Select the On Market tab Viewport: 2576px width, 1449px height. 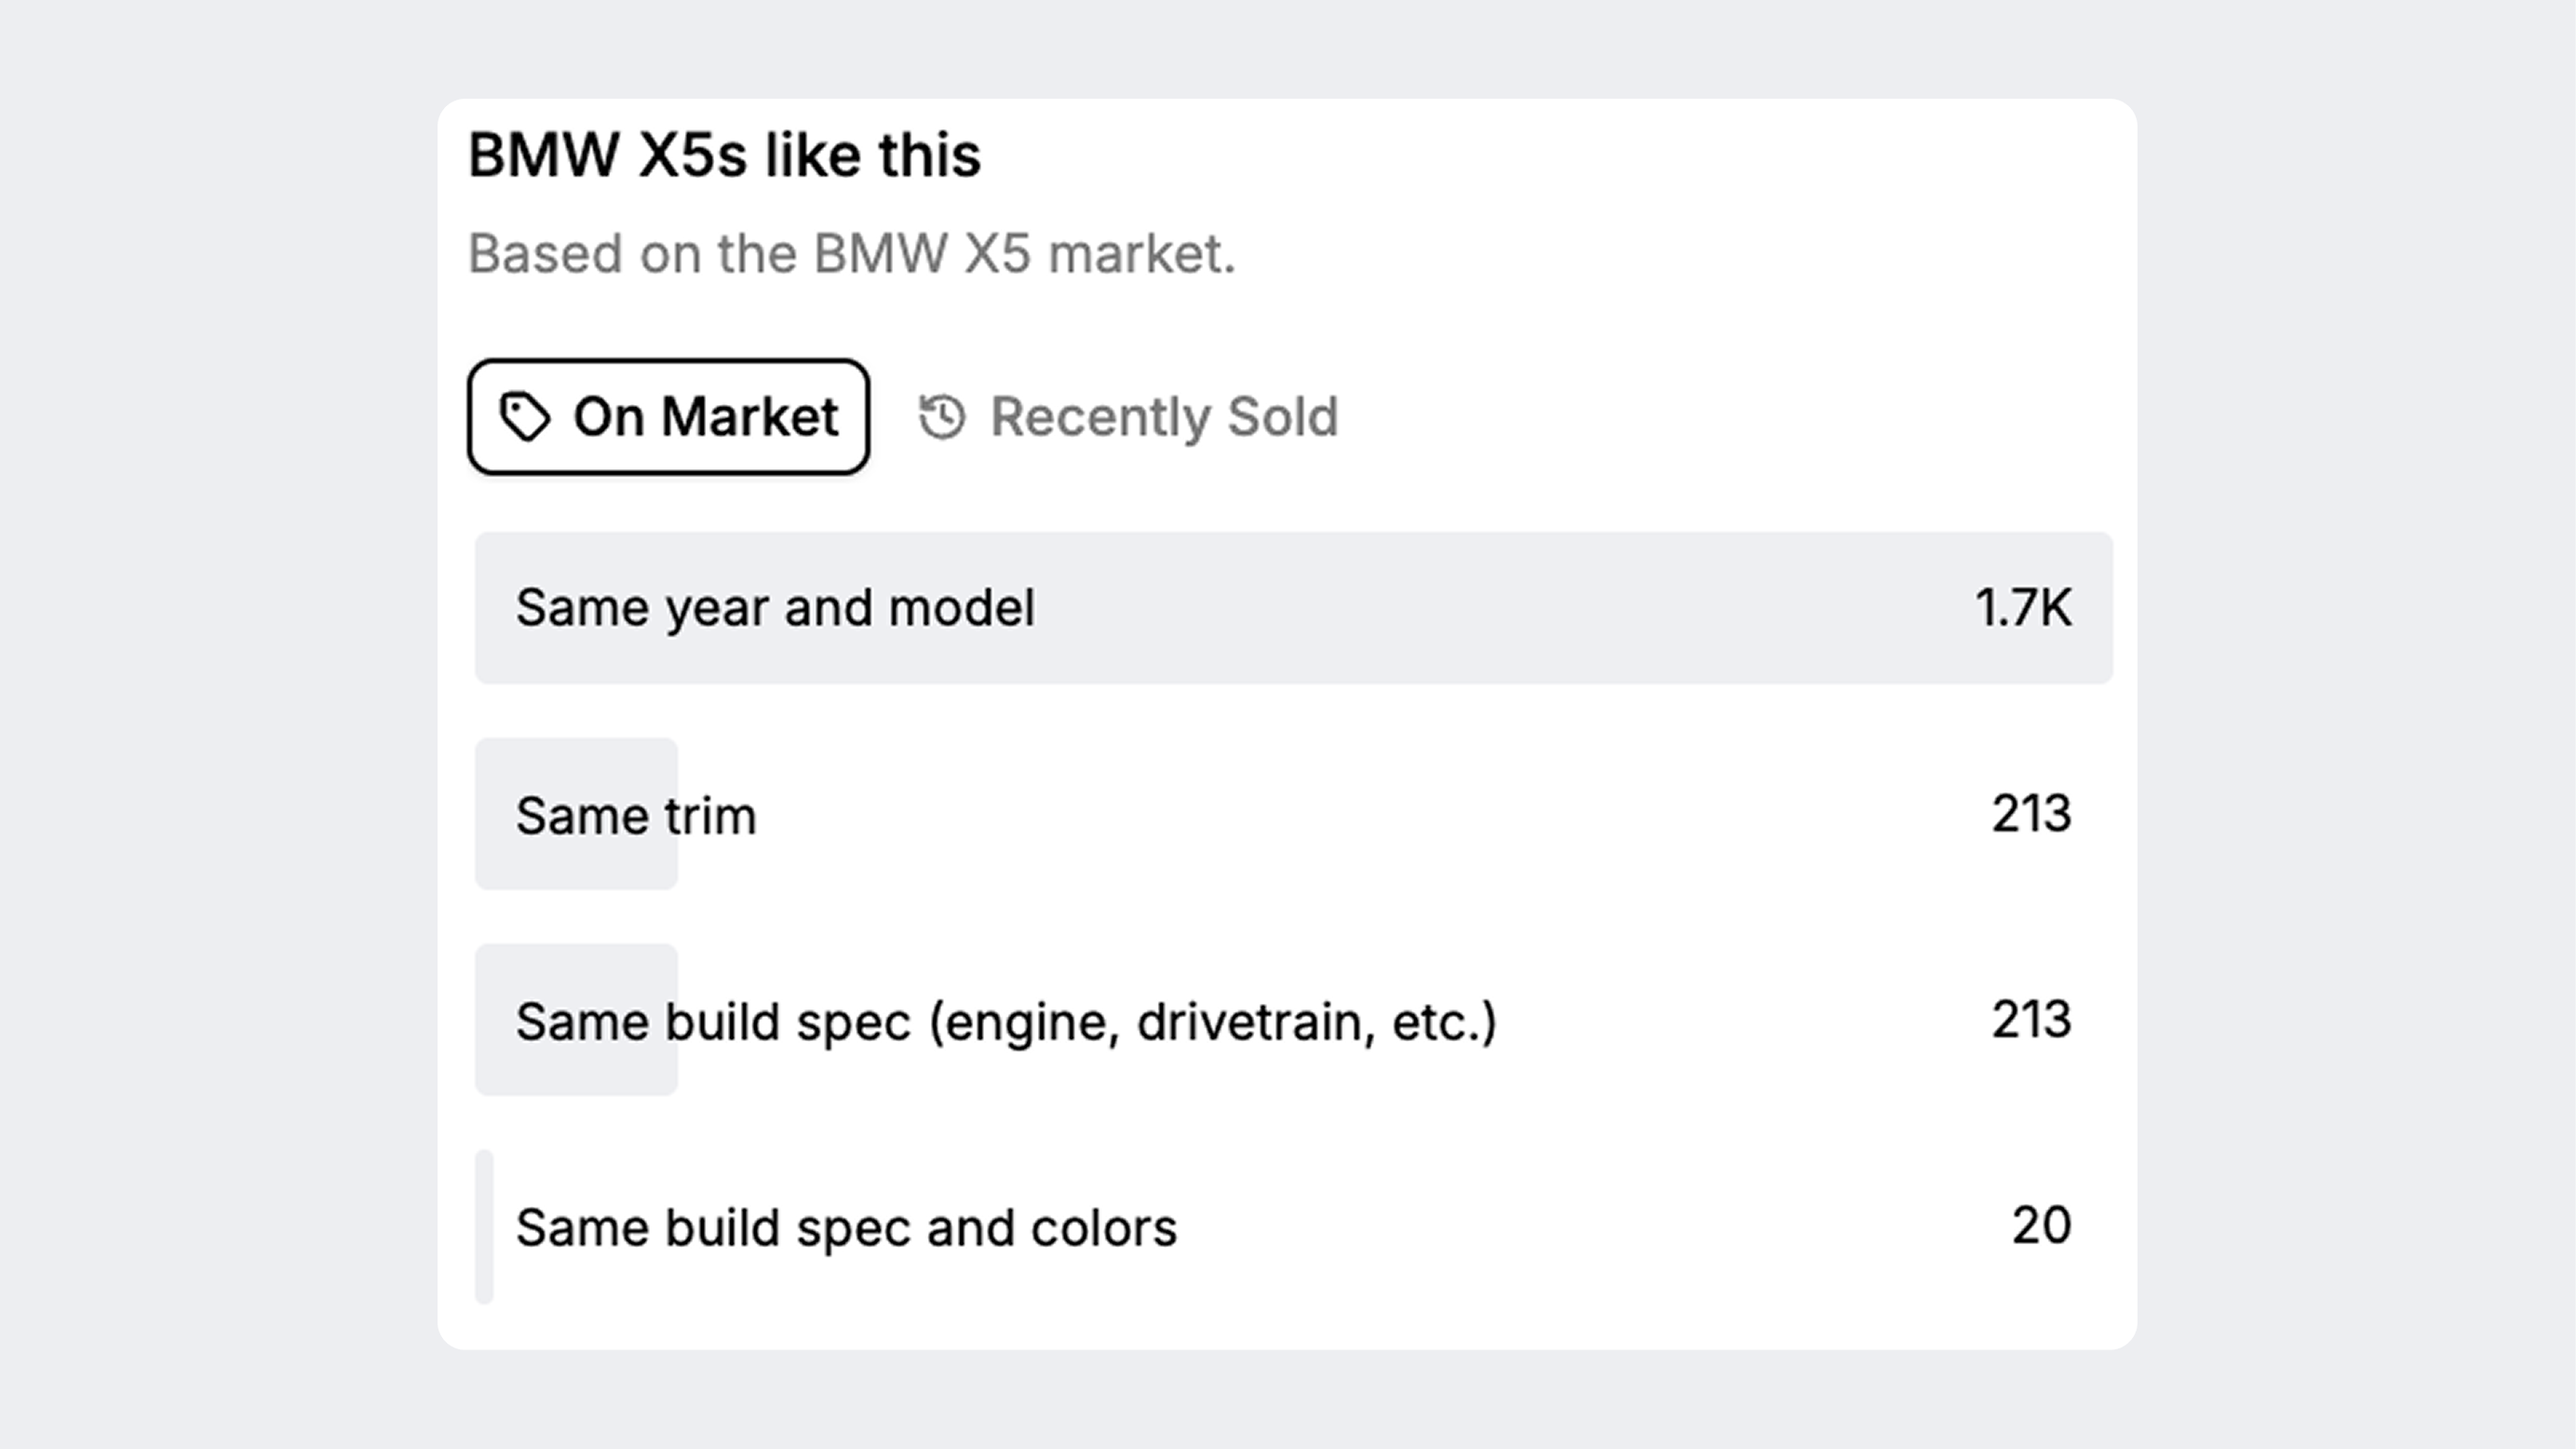point(668,416)
